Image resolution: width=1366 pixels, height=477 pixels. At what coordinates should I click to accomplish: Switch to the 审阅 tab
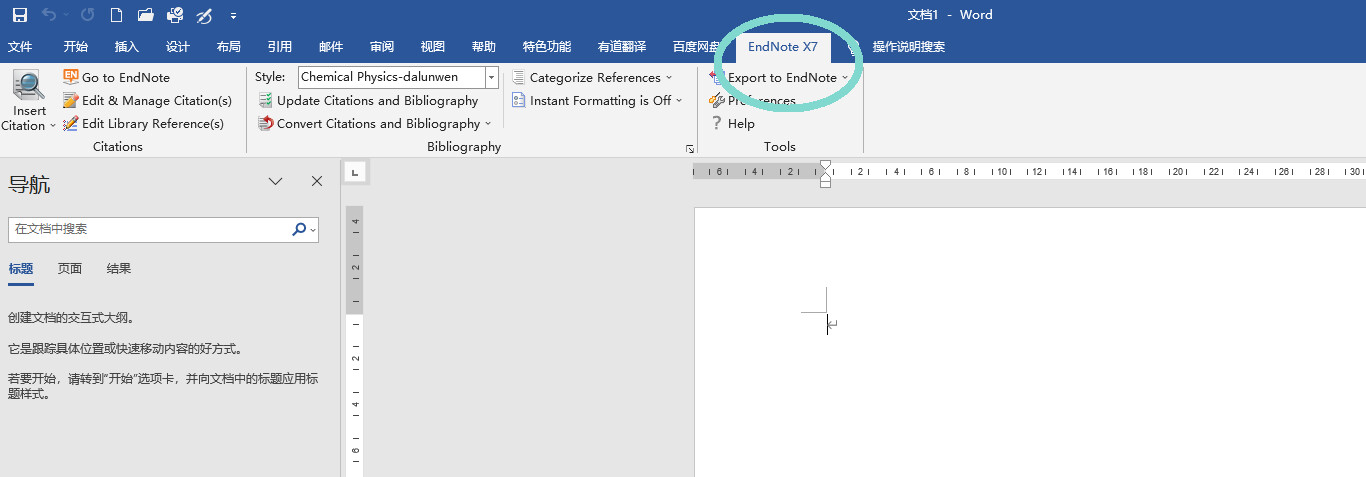click(382, 46)
